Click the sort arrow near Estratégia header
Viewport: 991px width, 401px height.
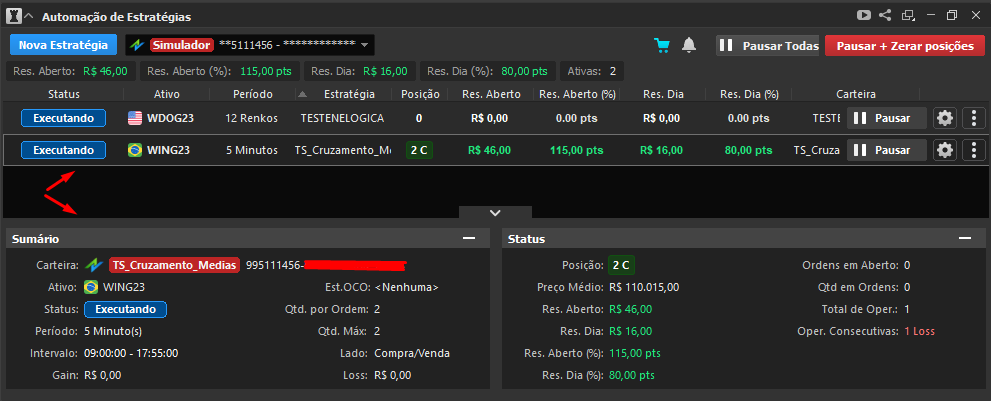(x=302, y=95)
